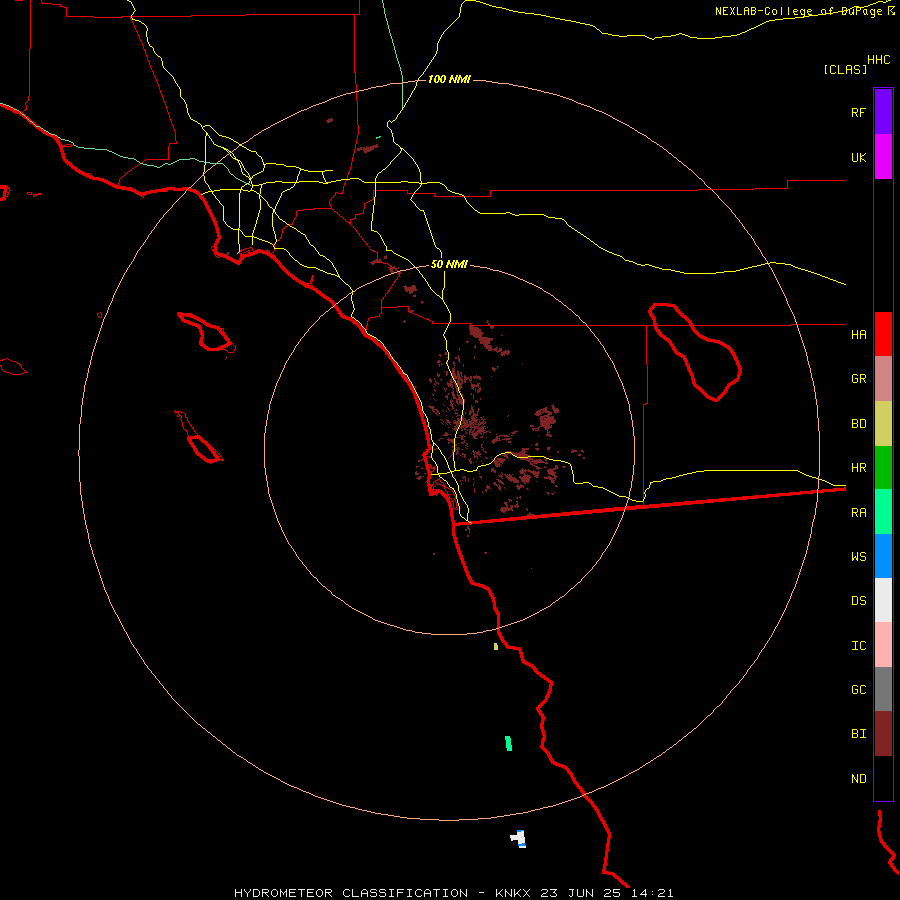Screen dimensions: 900x900
Task: Click the GC legend label
Action: pos(858,689)
